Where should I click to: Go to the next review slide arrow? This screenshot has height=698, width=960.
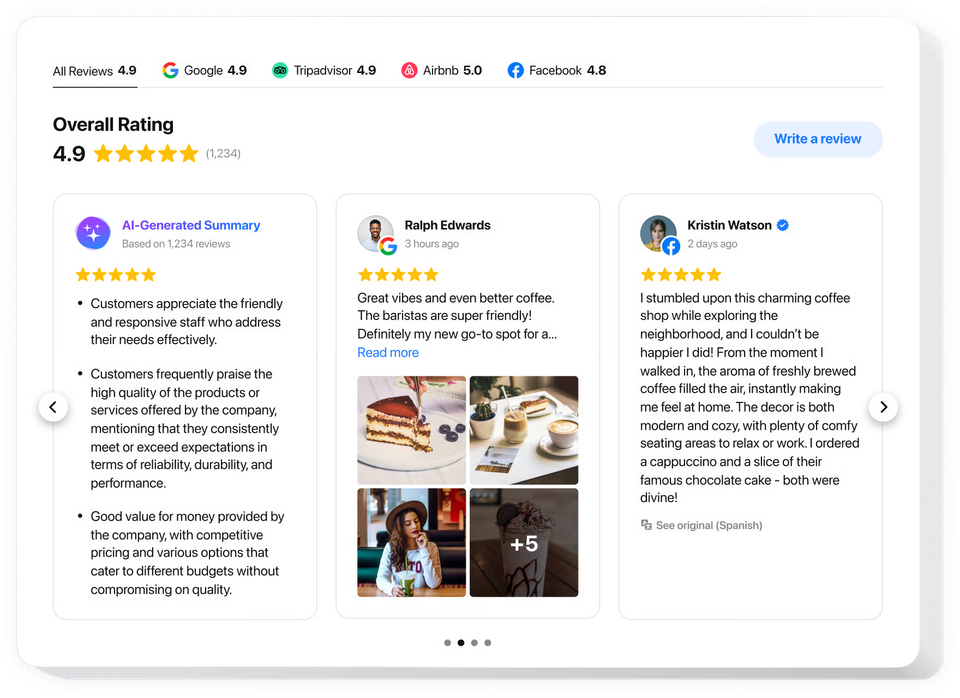[883, 407]
